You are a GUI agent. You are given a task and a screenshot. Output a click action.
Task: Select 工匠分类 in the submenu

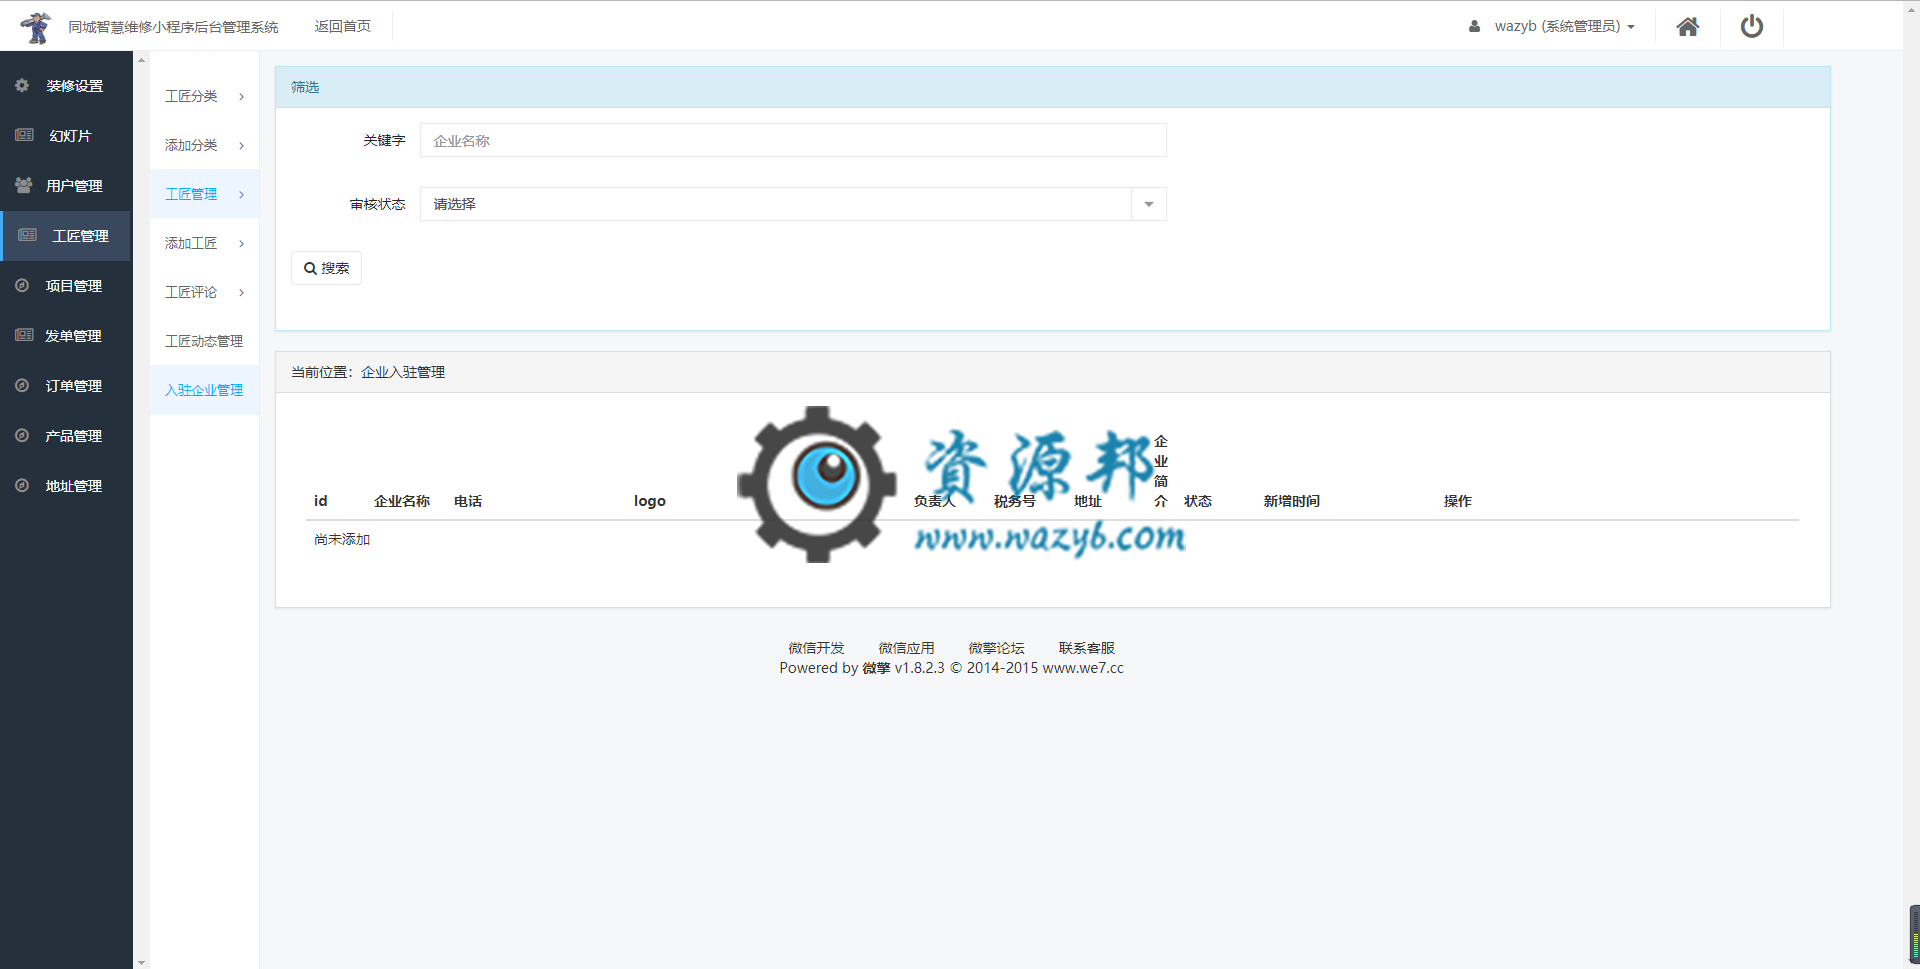point(191,96)
